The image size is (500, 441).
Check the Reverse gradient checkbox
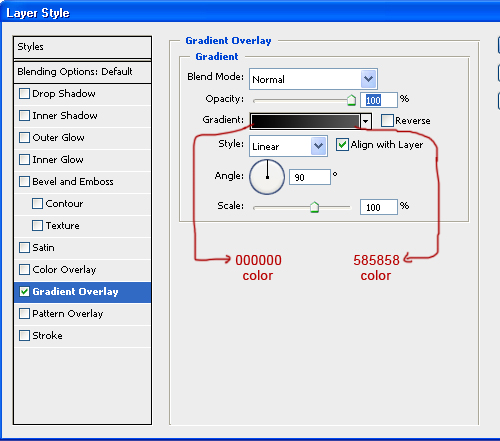tap(387, 121)
